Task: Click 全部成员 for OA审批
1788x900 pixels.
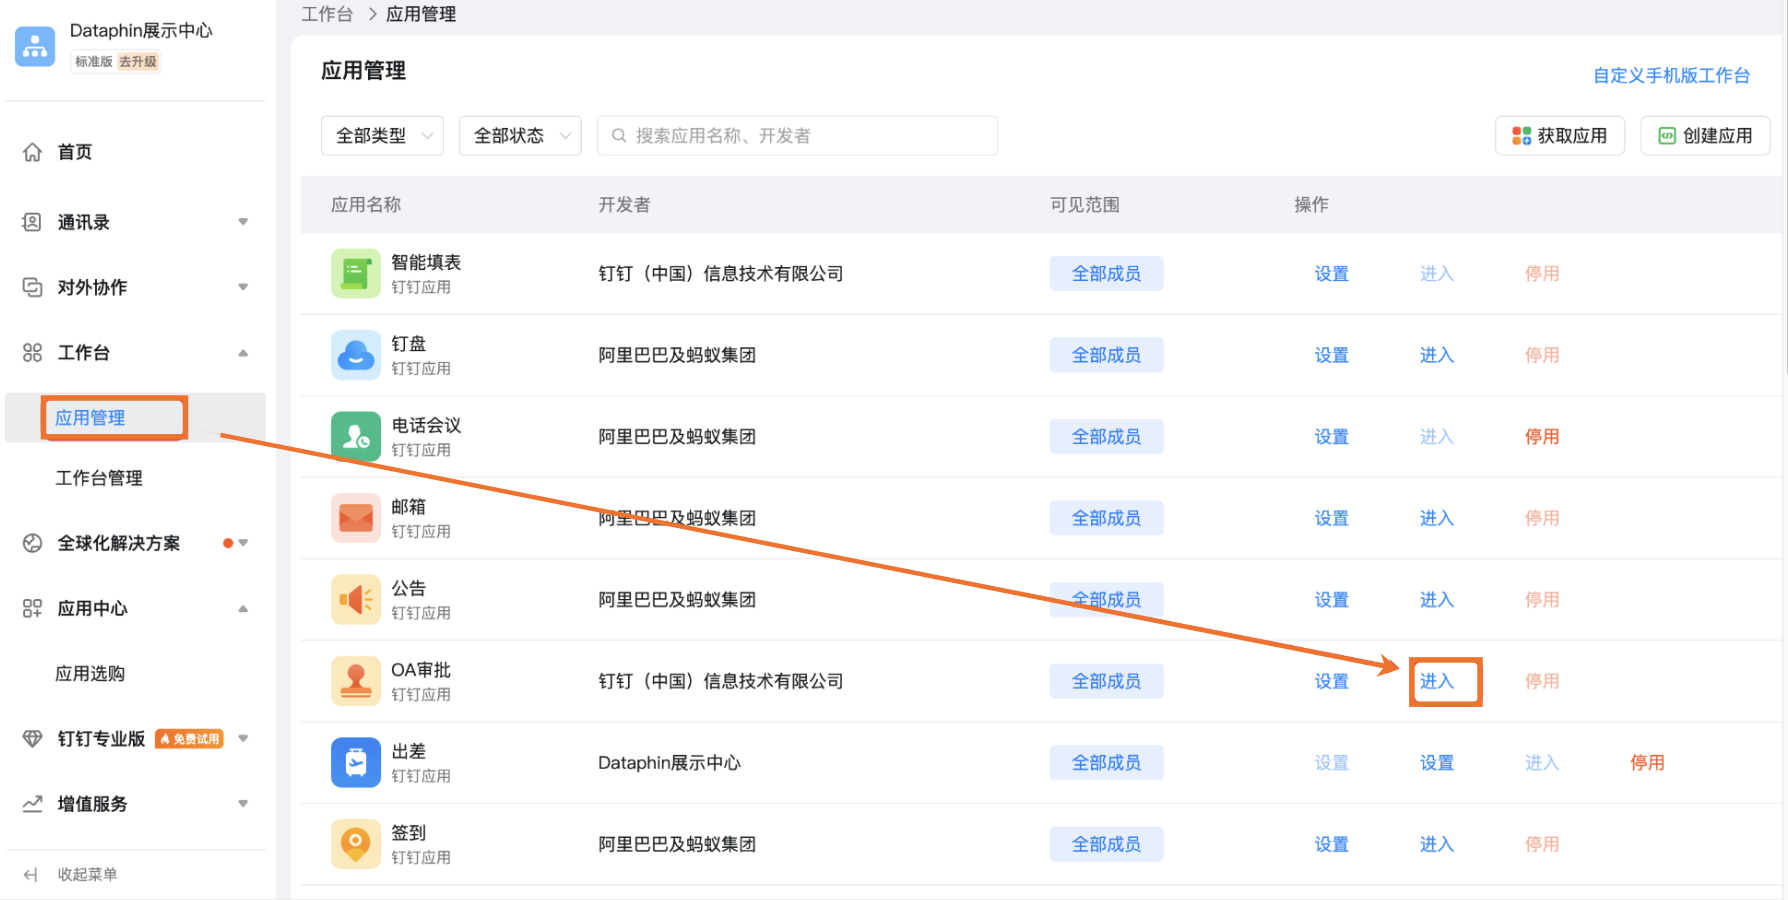Action: click(x=1106, y=681)
